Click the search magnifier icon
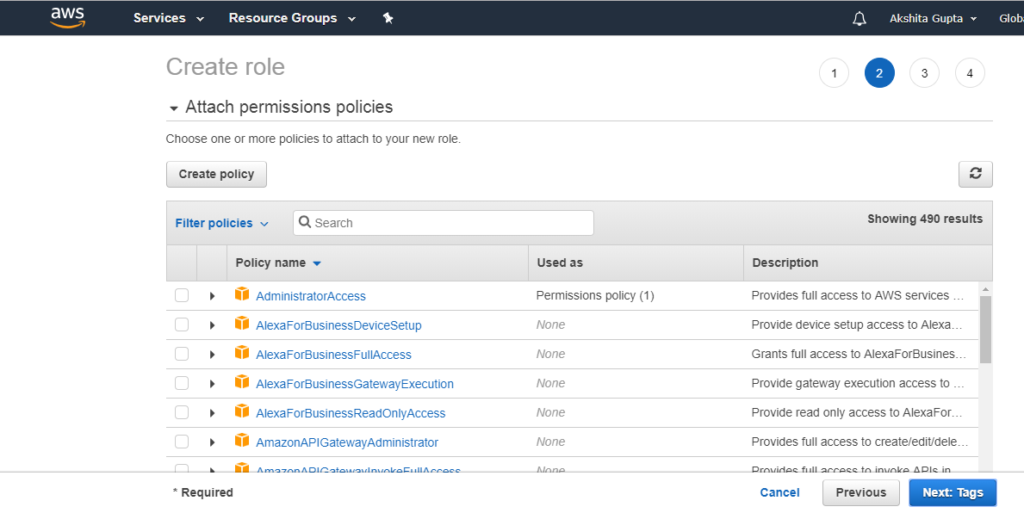 pyautogui.click(x=304, y=222)
